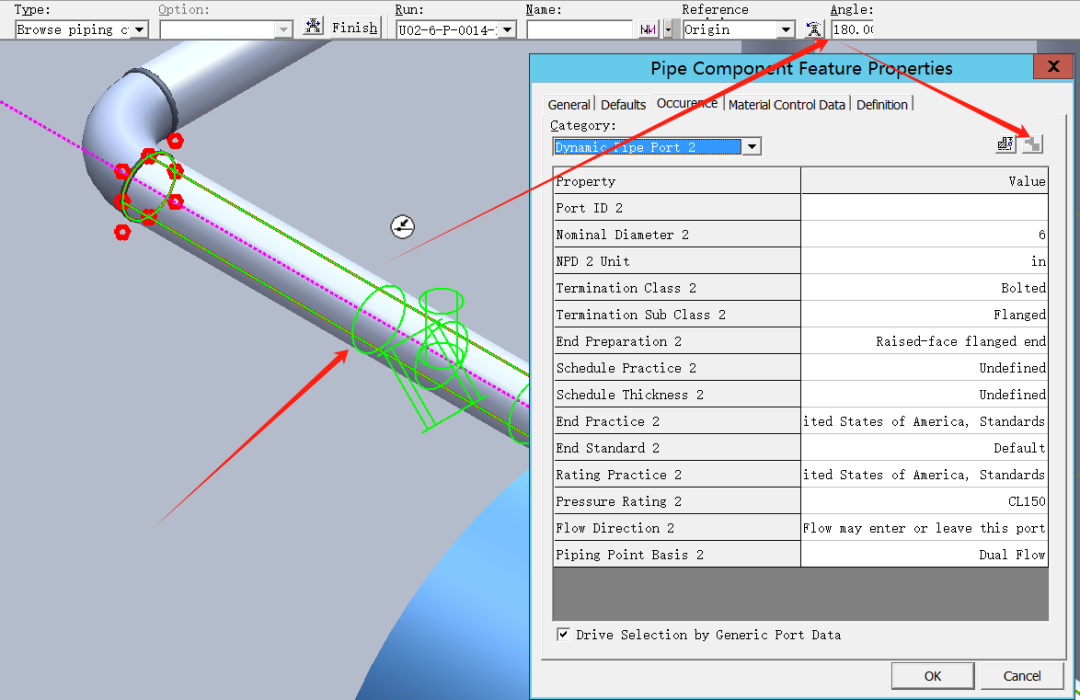Image resolution: width=1080 pixels, height=700 pixels.
Task: Toggle Drive Selection by Generic Port Data
Action: (563, 635)
